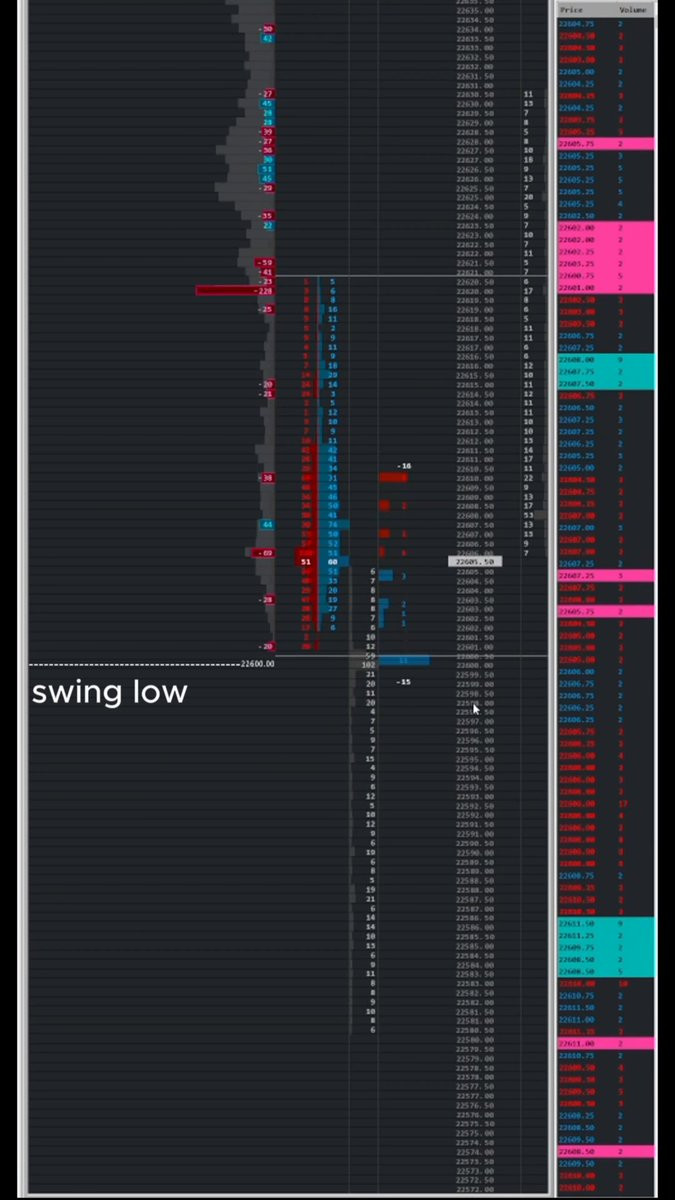Click the 22572.00 bottom price row

point(475,1189)
